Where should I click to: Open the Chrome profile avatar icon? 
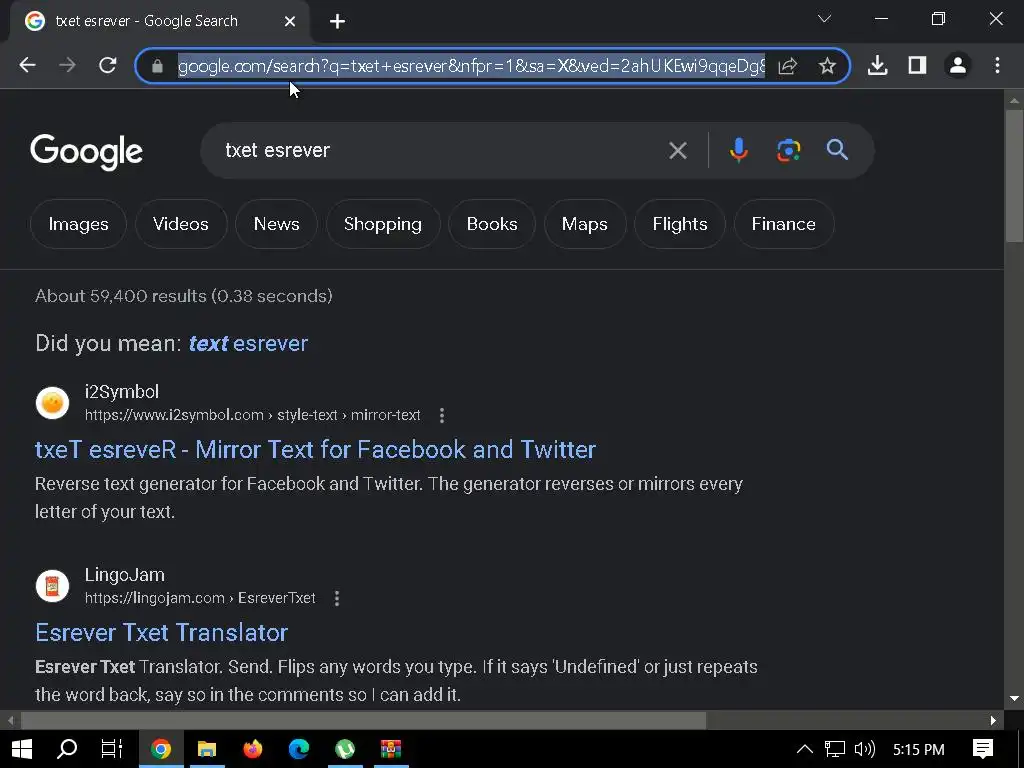957,65
